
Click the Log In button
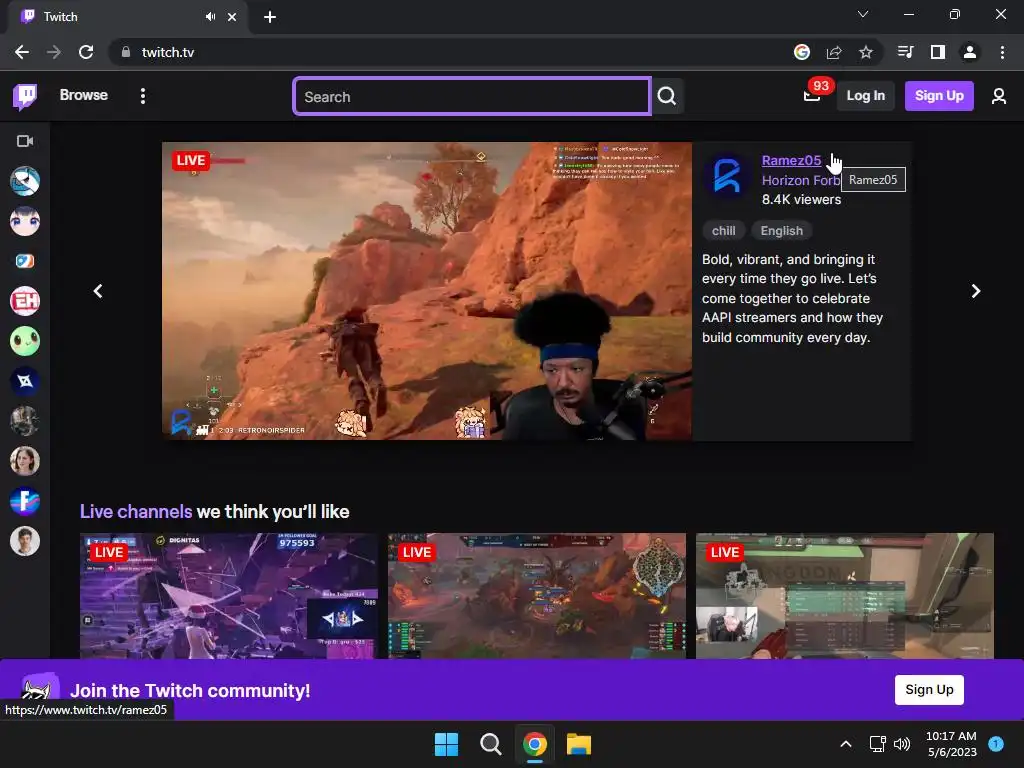[x=865, y=96]
